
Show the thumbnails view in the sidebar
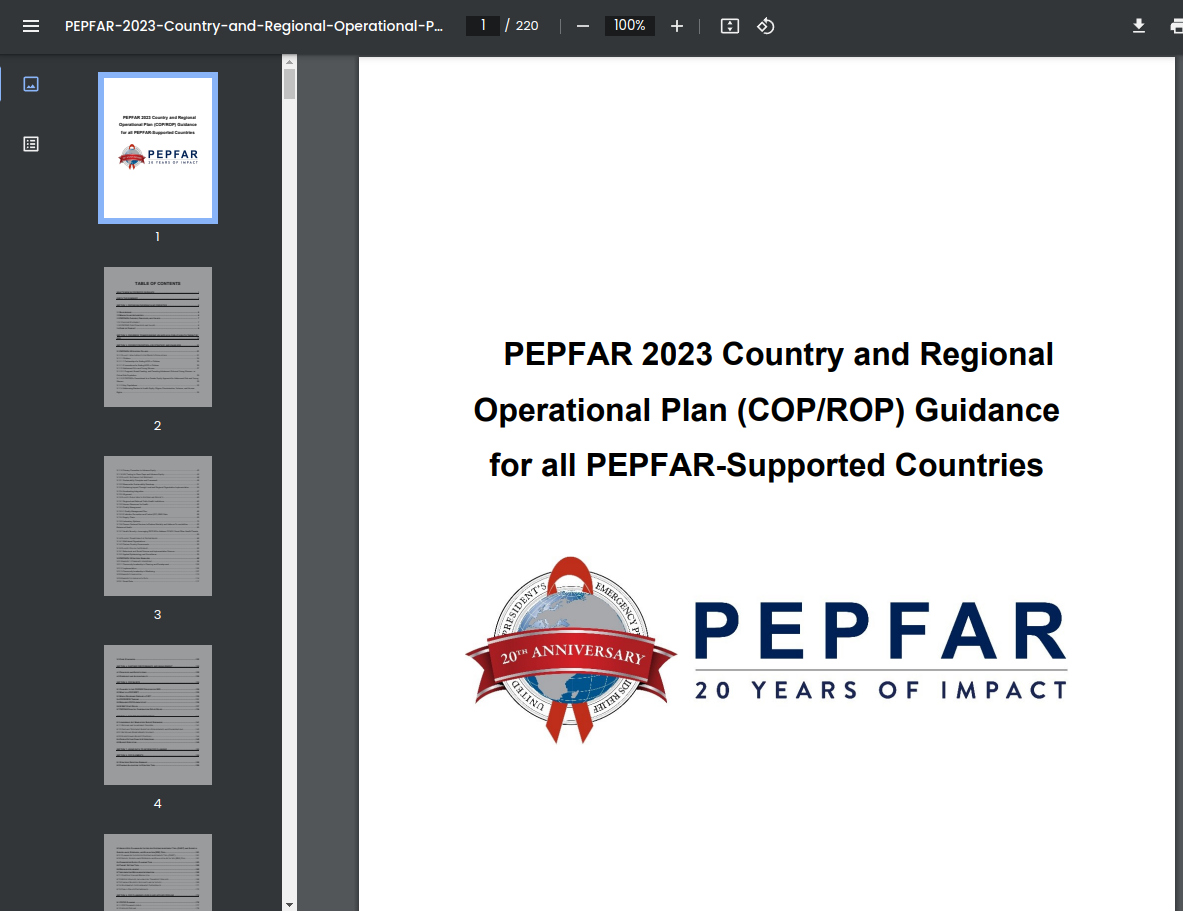pyautogui.click(x=31, y=84)
